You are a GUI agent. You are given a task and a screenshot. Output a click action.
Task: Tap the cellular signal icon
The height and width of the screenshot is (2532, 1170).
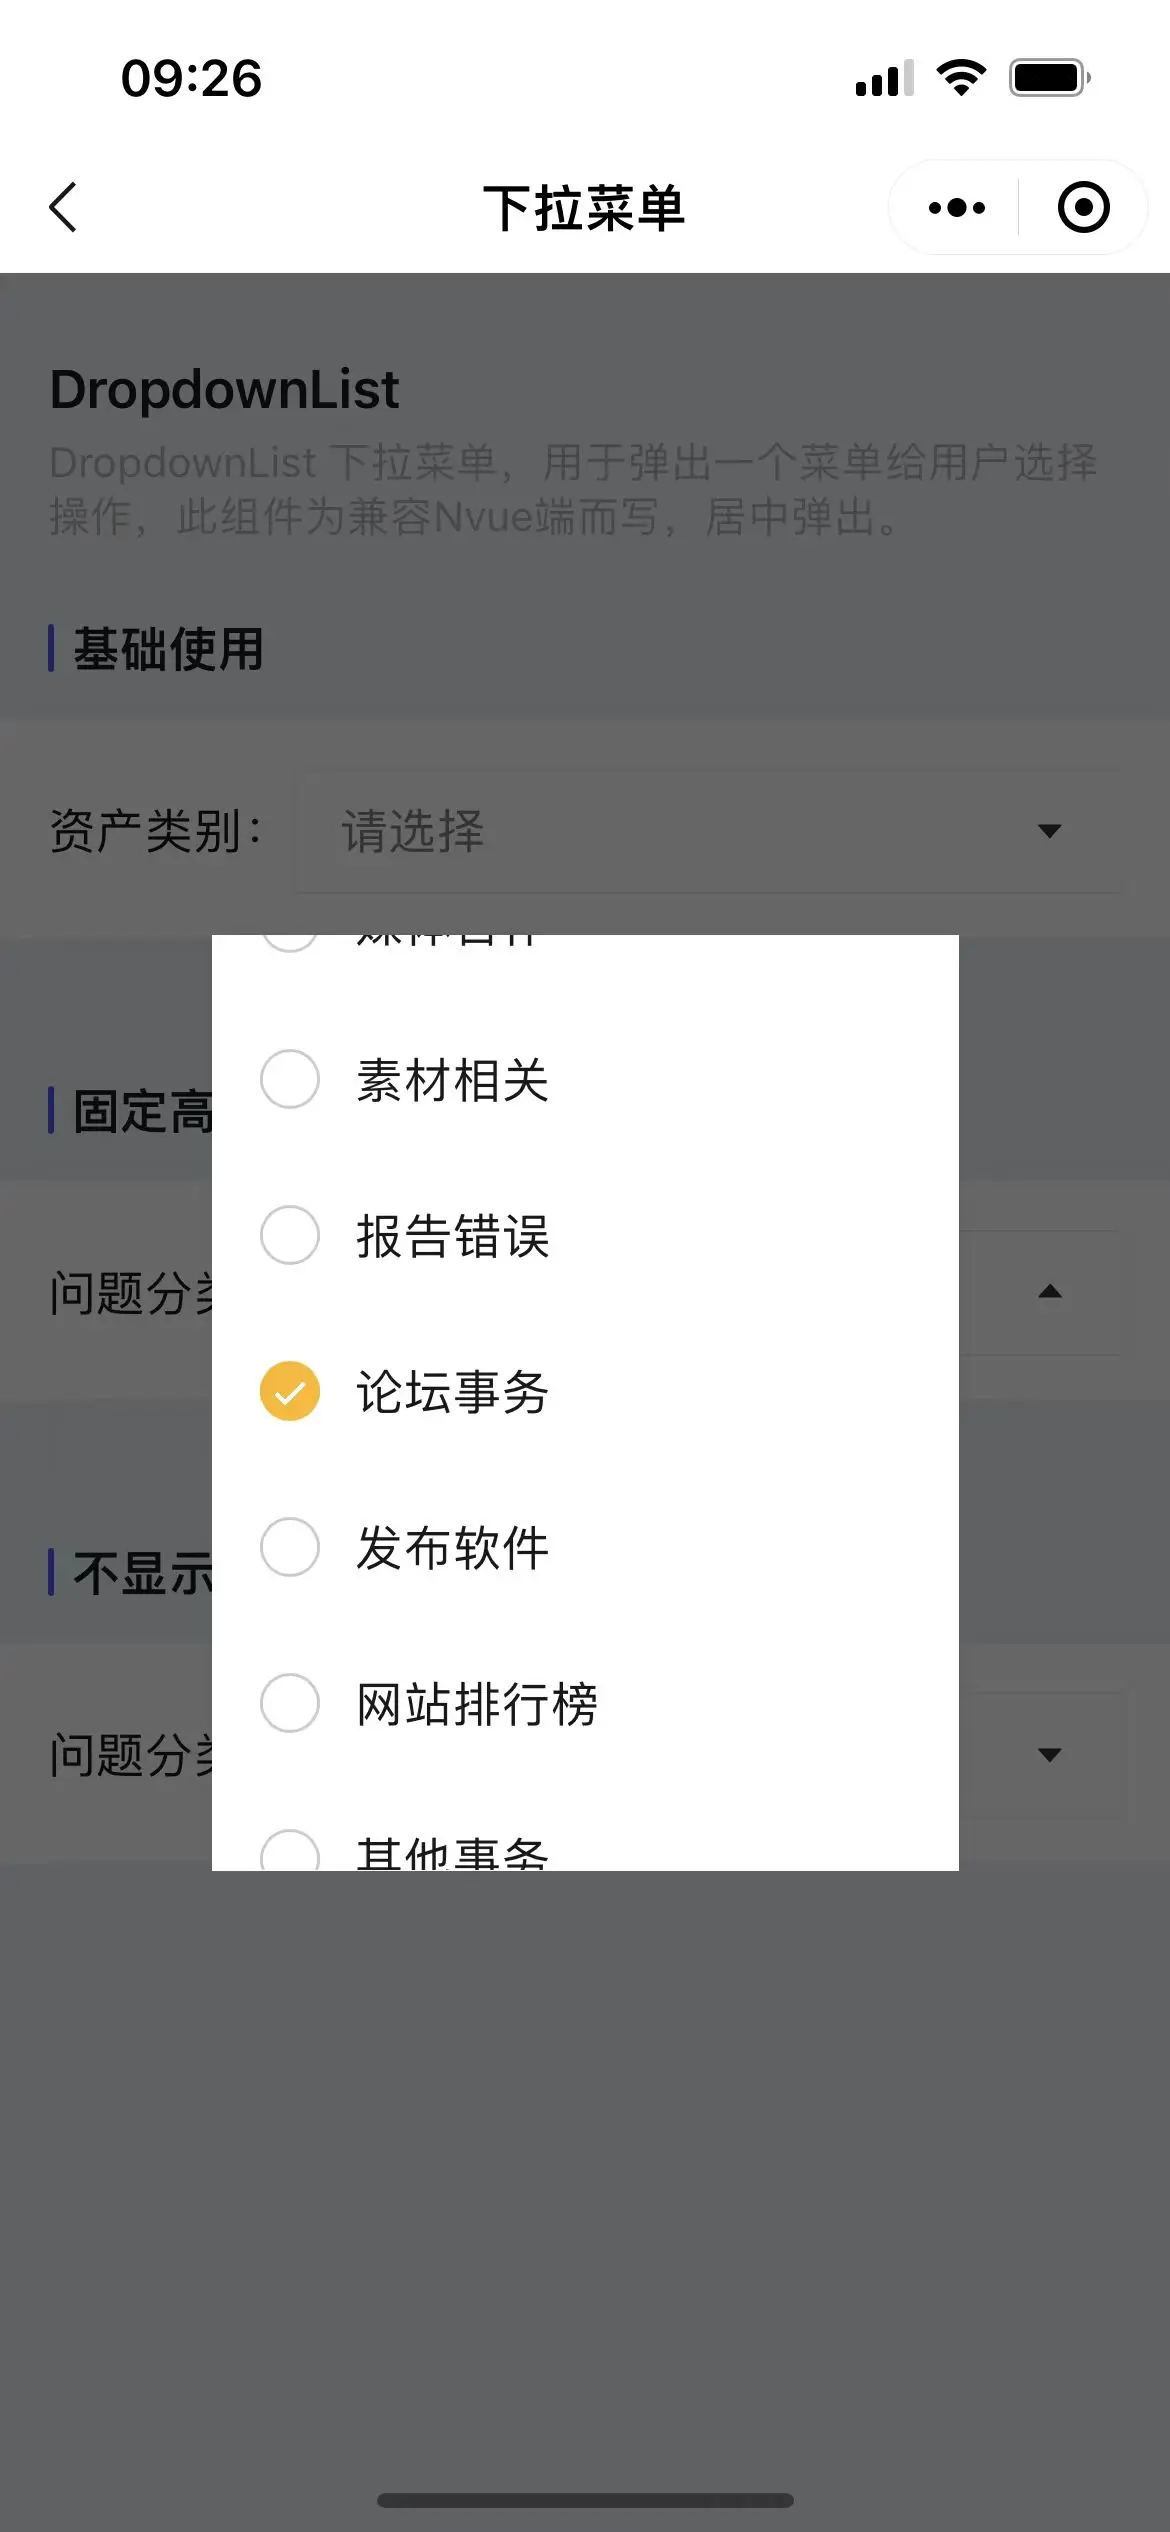coord(884,79)
